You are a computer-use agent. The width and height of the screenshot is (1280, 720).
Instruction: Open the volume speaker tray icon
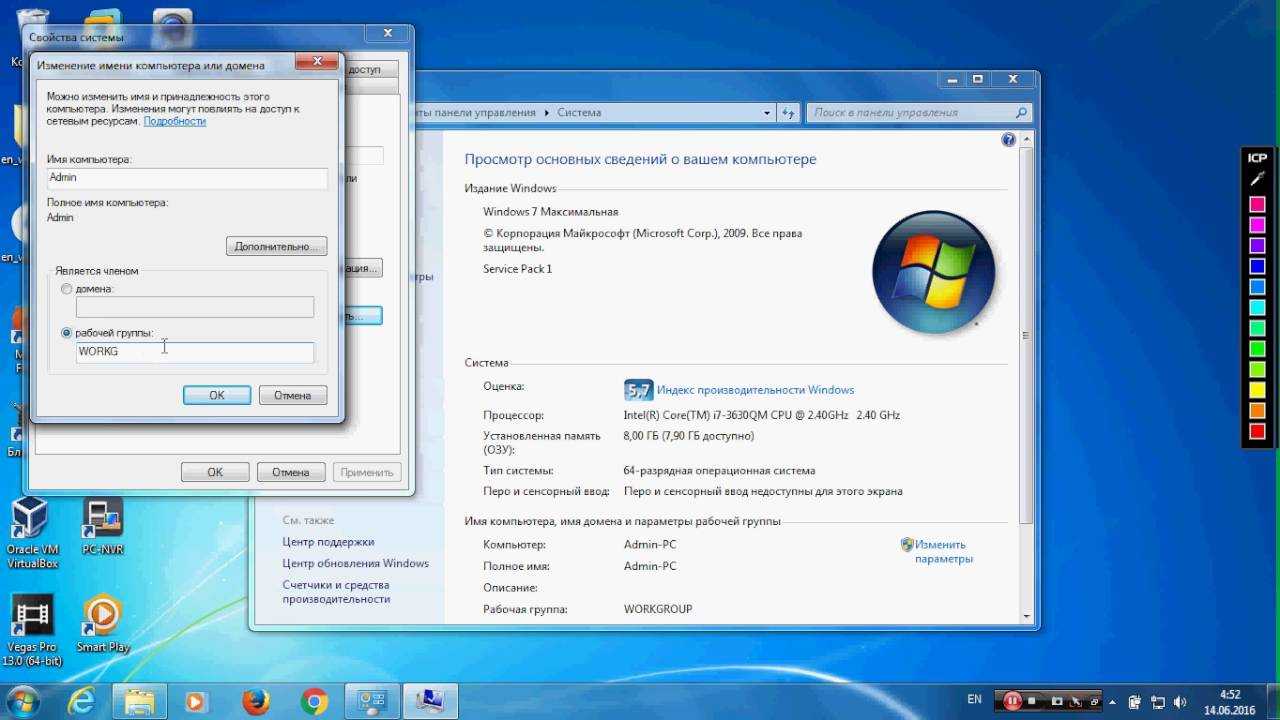coord(1181,701)
